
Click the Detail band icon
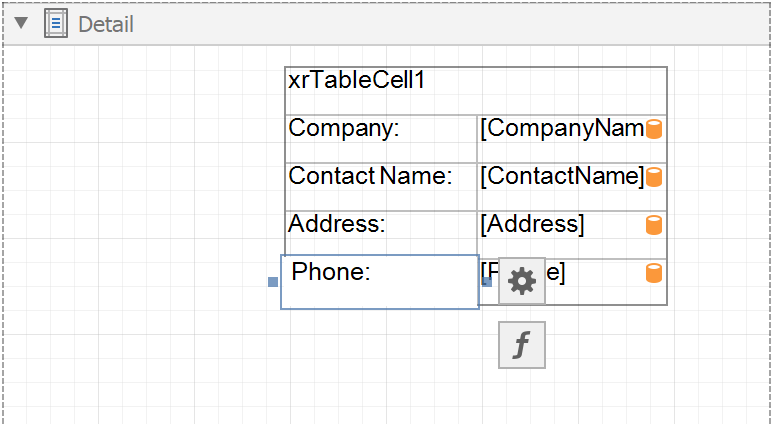[56, 24]
